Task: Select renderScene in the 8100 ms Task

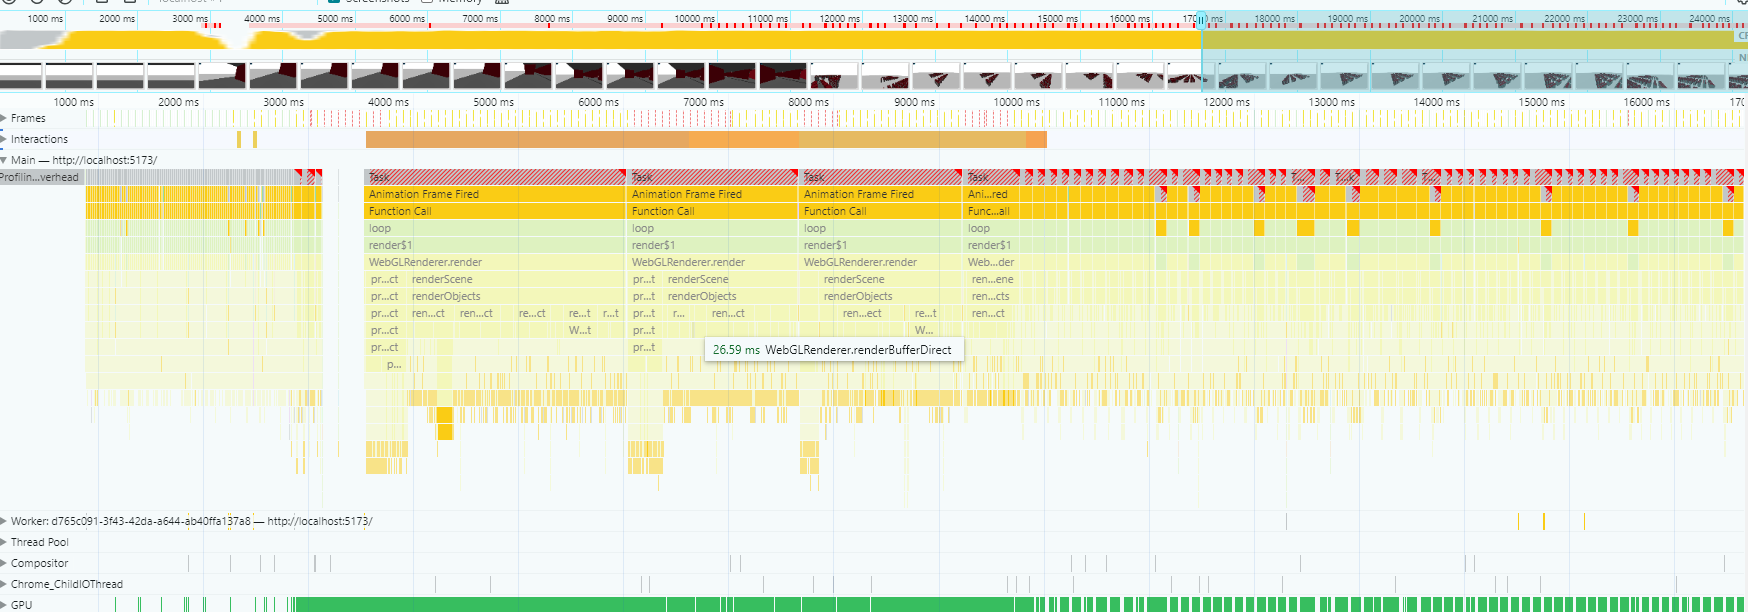Action: (890, 279)
